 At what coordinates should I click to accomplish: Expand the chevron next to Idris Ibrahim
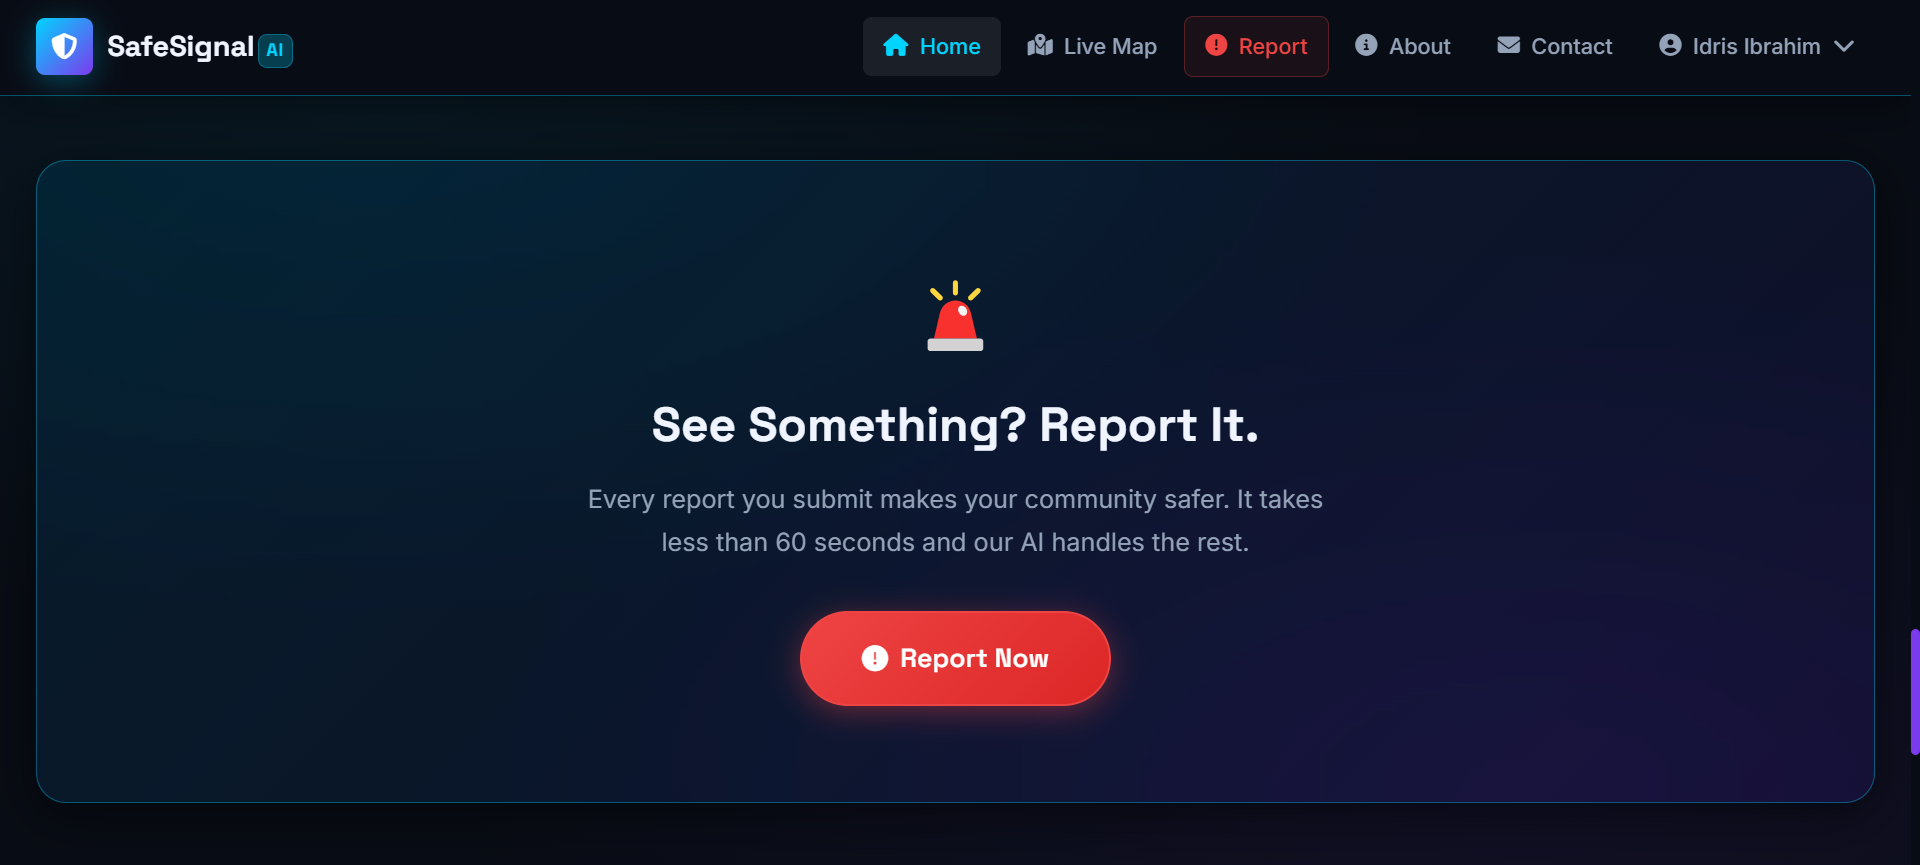tap(1844, 46)
